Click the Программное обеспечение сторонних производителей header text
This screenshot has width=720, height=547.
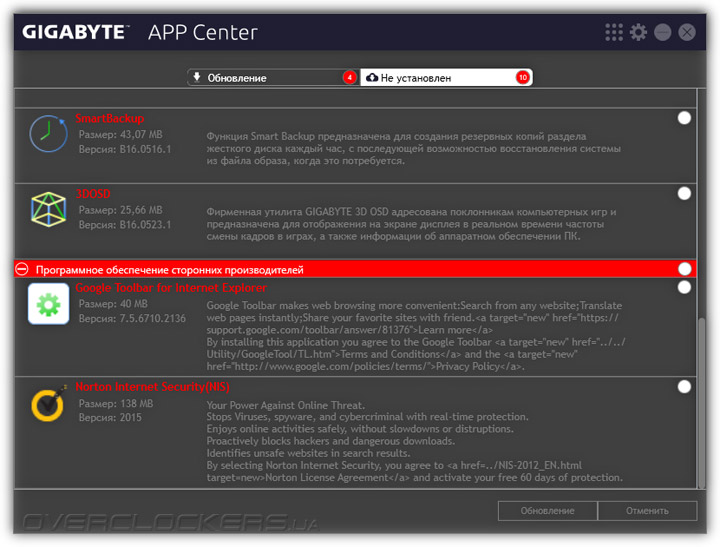[x=170, y=270]
